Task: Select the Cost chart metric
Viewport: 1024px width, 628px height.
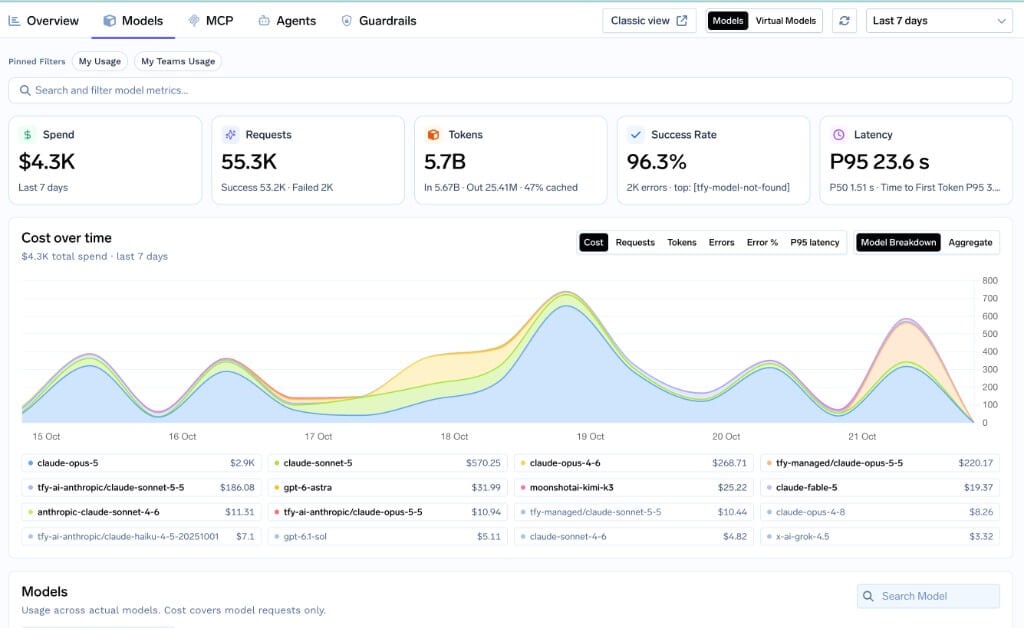Action: pyautogui.click(x=593, y=242)
